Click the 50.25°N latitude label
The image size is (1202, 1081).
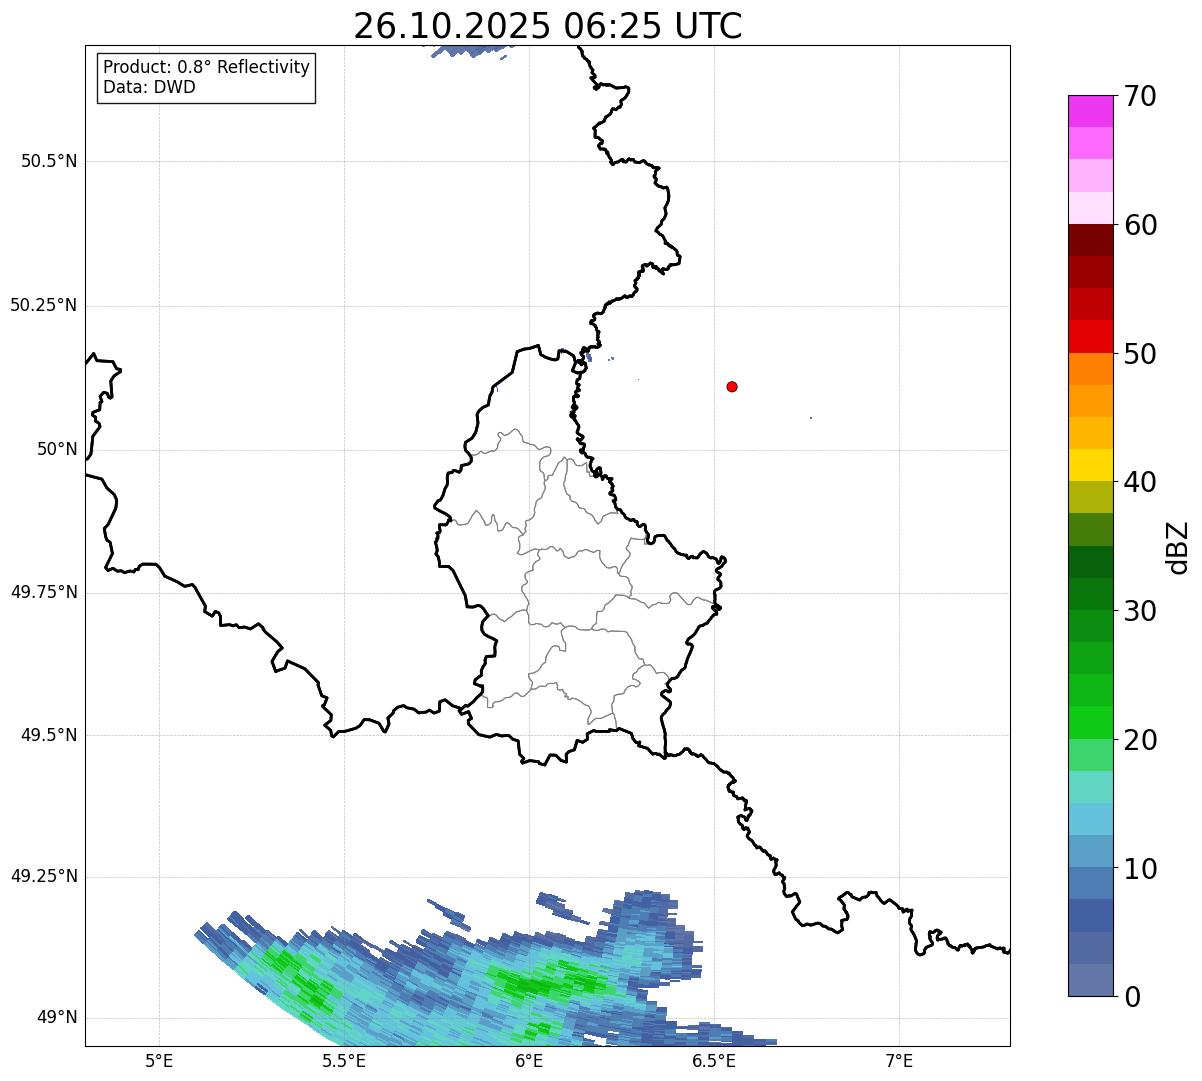43,305
